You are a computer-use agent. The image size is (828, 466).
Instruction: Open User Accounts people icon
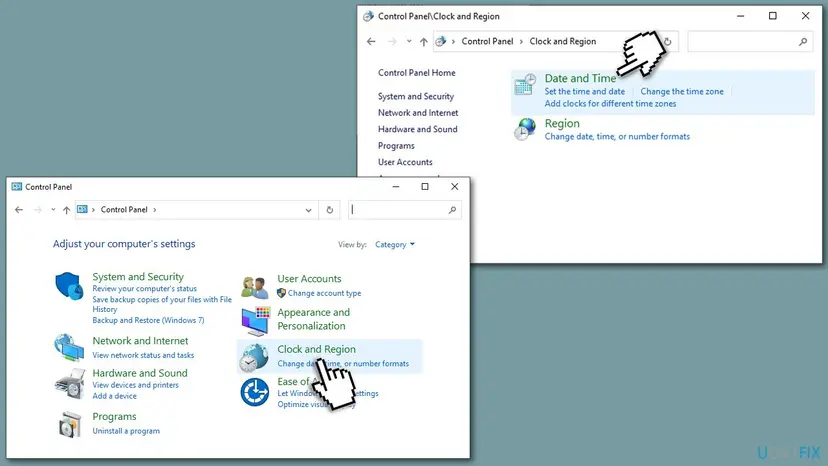click(x=255, y=287)
